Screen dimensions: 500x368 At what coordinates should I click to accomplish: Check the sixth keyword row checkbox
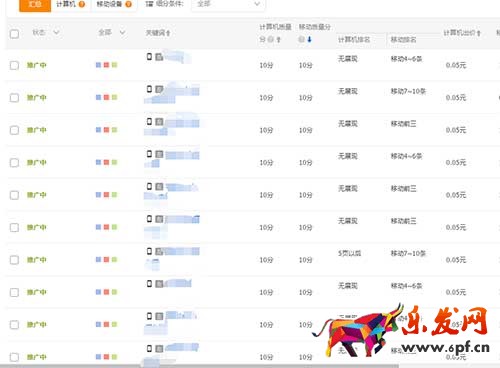click(x=14, y=227)
